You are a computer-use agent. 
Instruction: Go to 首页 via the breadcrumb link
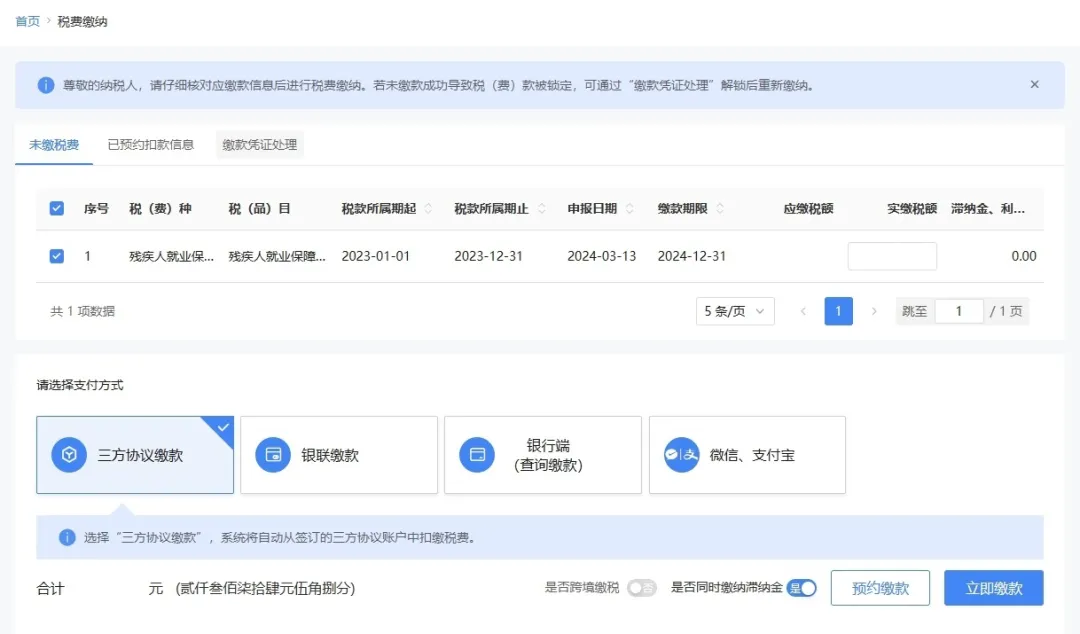27,20
